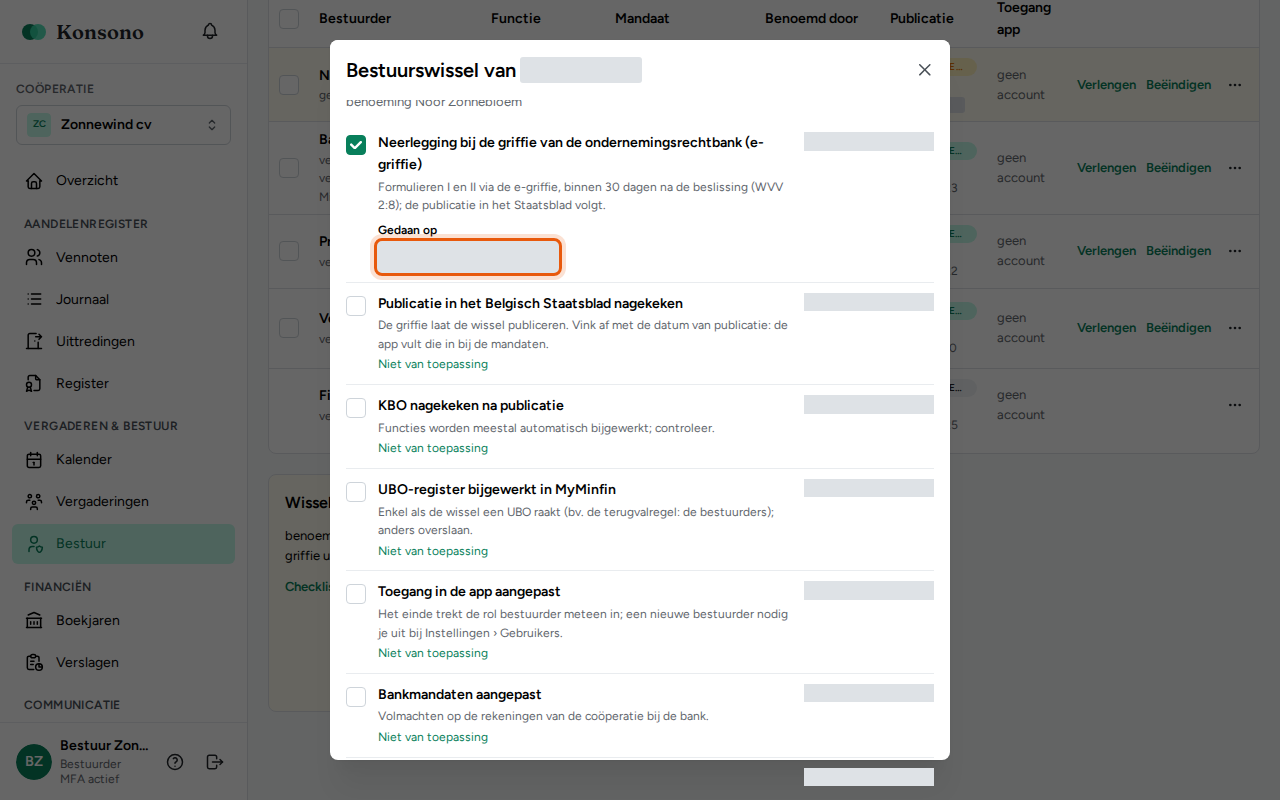Open Uittredingen via its sidebar icon

point(35,342)
